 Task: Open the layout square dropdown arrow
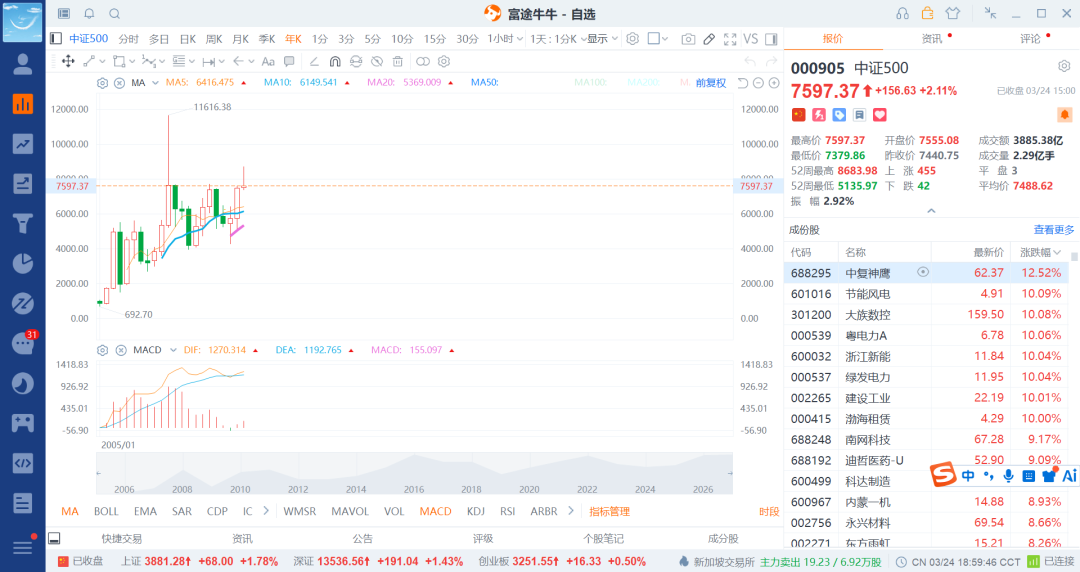pyautogui.click(x=664, y=39)
